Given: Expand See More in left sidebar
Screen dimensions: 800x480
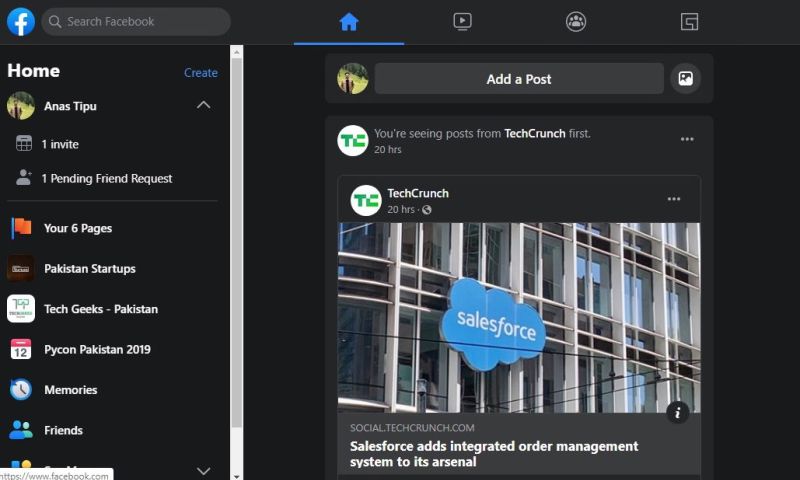Looking at the screenshot, I should tap(203, 470).
